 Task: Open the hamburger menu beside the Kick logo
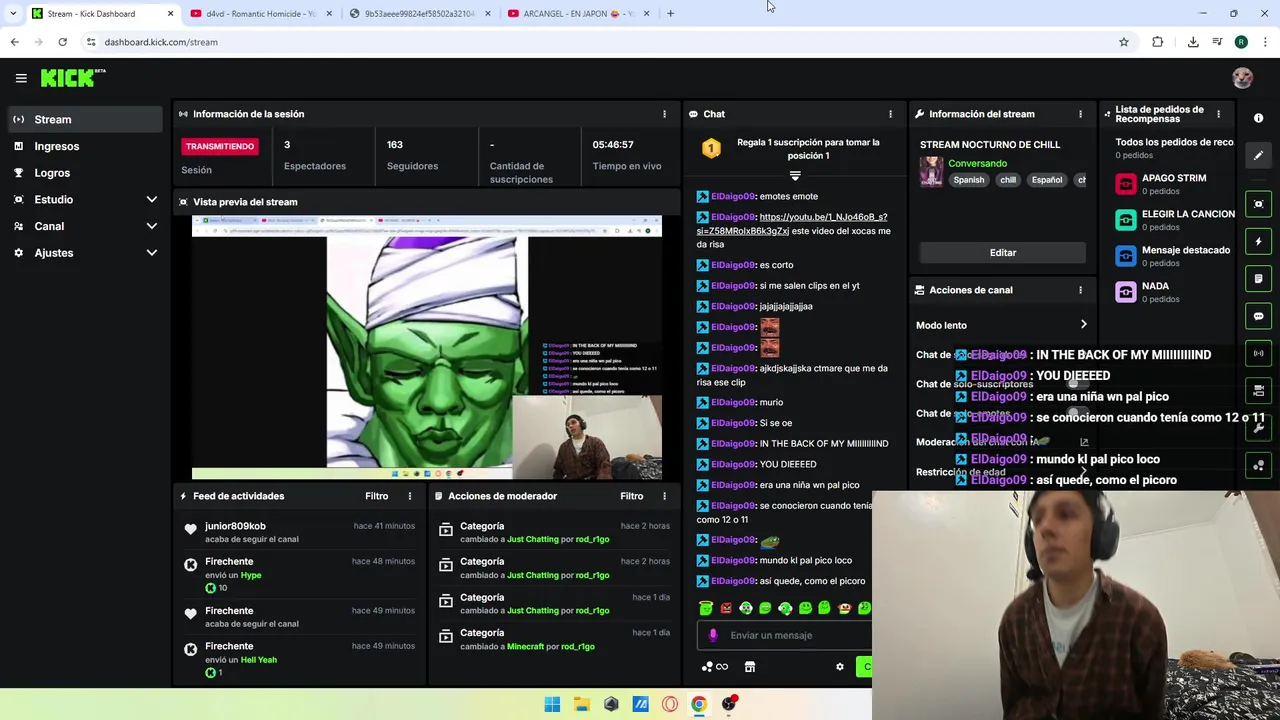click(x=21, y=78)
